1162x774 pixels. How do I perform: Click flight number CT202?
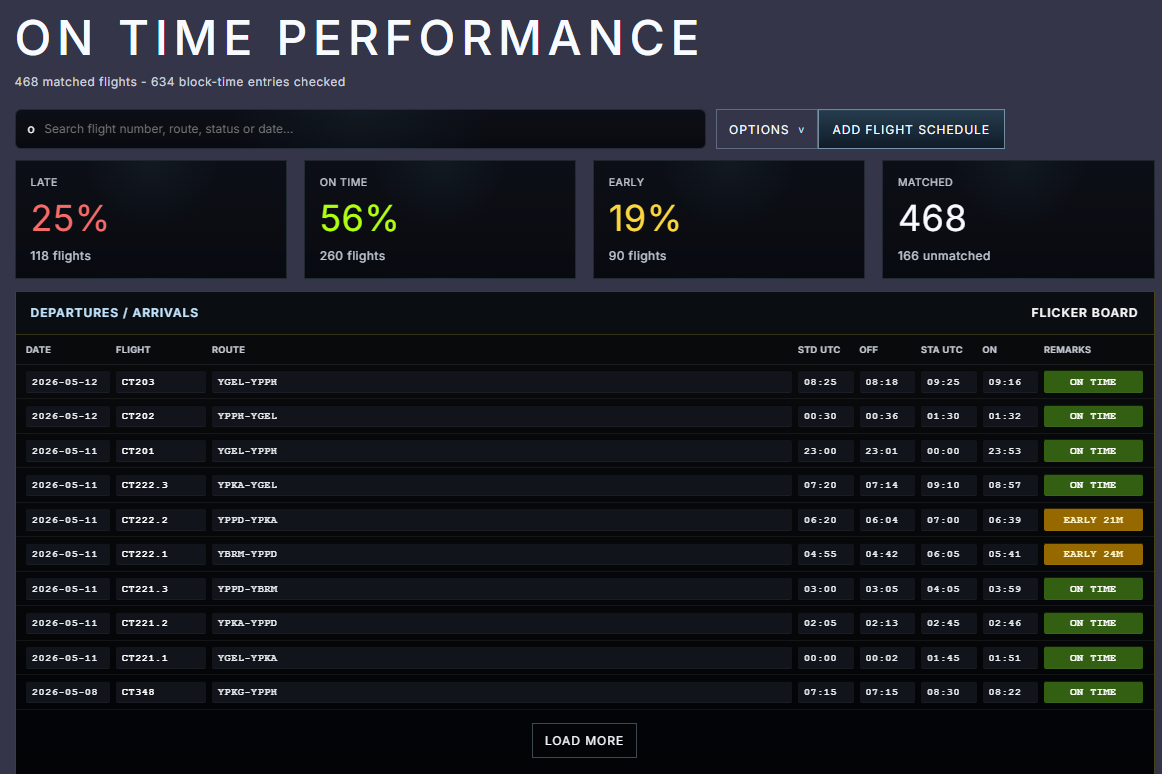click(138, 417)
